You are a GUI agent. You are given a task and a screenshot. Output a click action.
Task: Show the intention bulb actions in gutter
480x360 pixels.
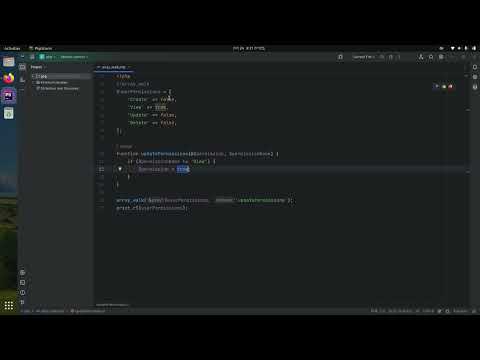(x=120, y=169)
